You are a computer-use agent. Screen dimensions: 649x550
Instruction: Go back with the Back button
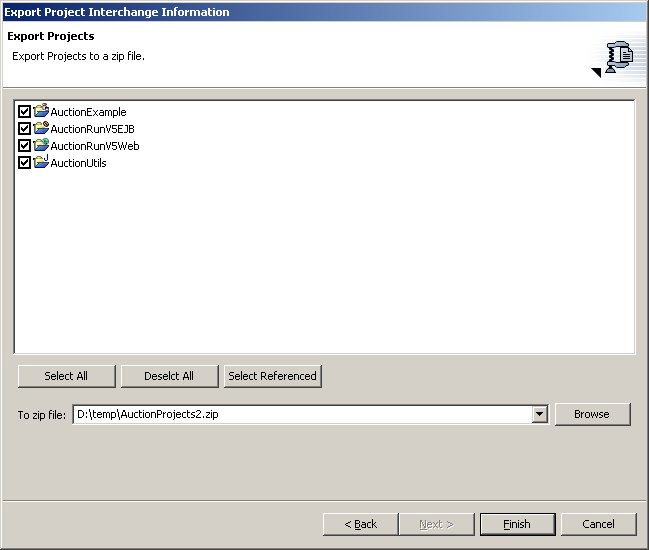[361, 524]
